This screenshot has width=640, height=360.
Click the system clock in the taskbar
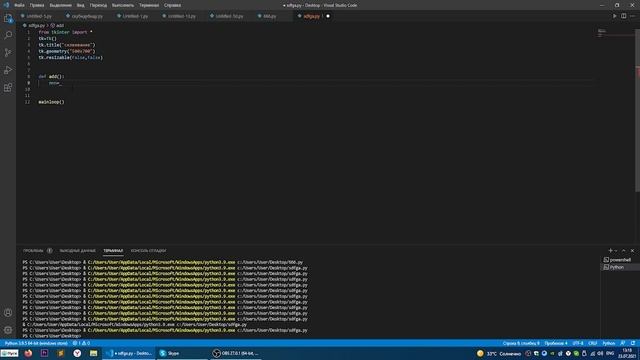[x=627, y=353]
